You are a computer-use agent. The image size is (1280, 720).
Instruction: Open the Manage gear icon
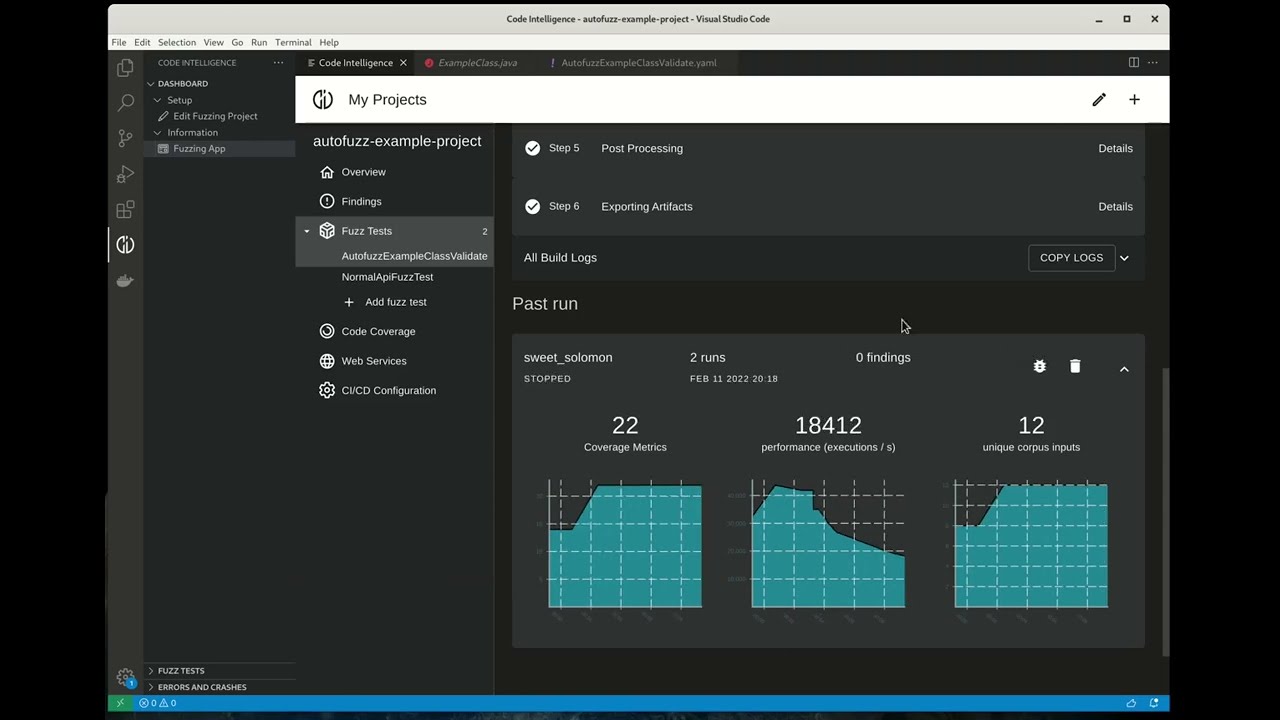125,677
